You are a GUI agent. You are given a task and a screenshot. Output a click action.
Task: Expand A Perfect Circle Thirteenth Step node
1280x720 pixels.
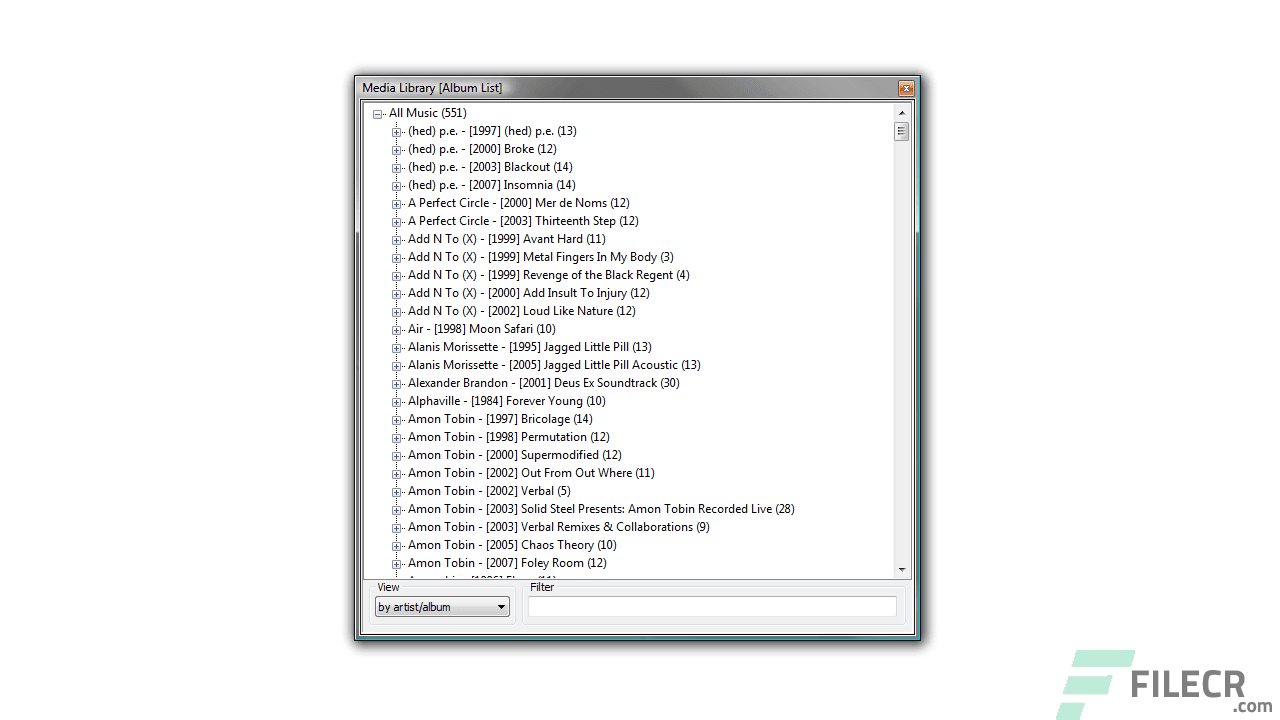(397, 222)
